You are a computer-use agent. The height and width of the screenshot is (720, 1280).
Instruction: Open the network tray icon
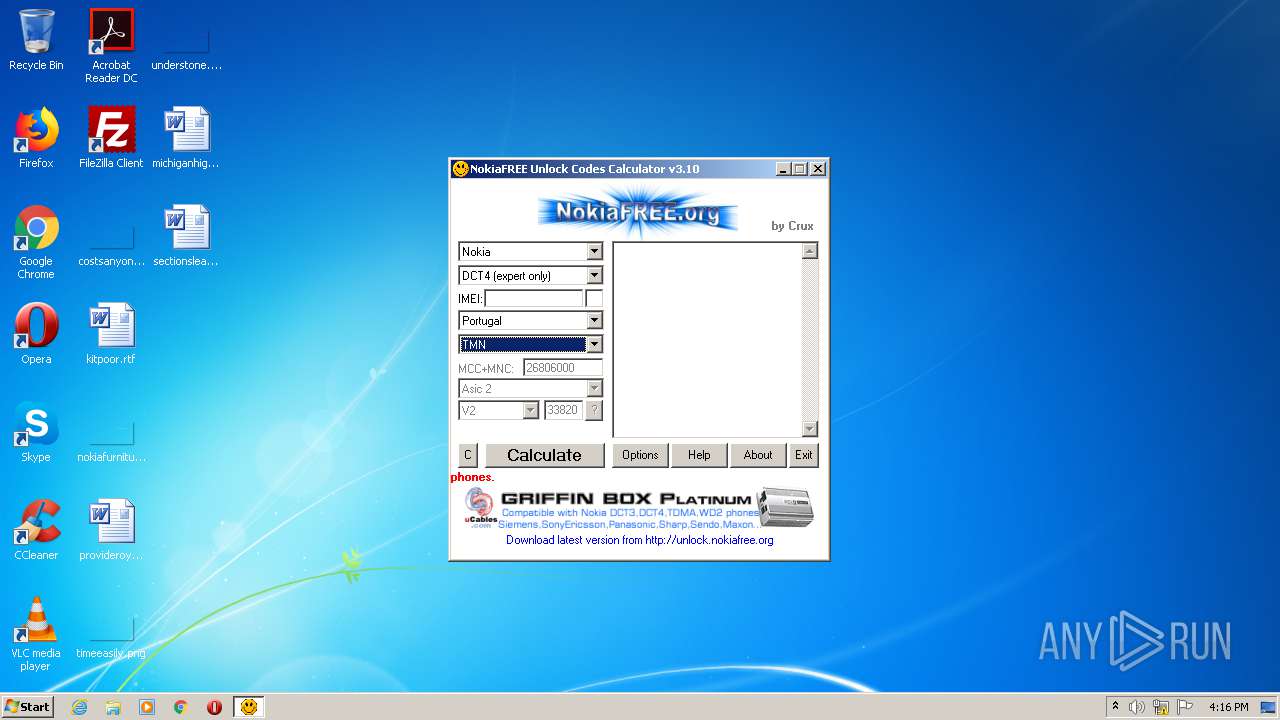(x=1161, y=707)
